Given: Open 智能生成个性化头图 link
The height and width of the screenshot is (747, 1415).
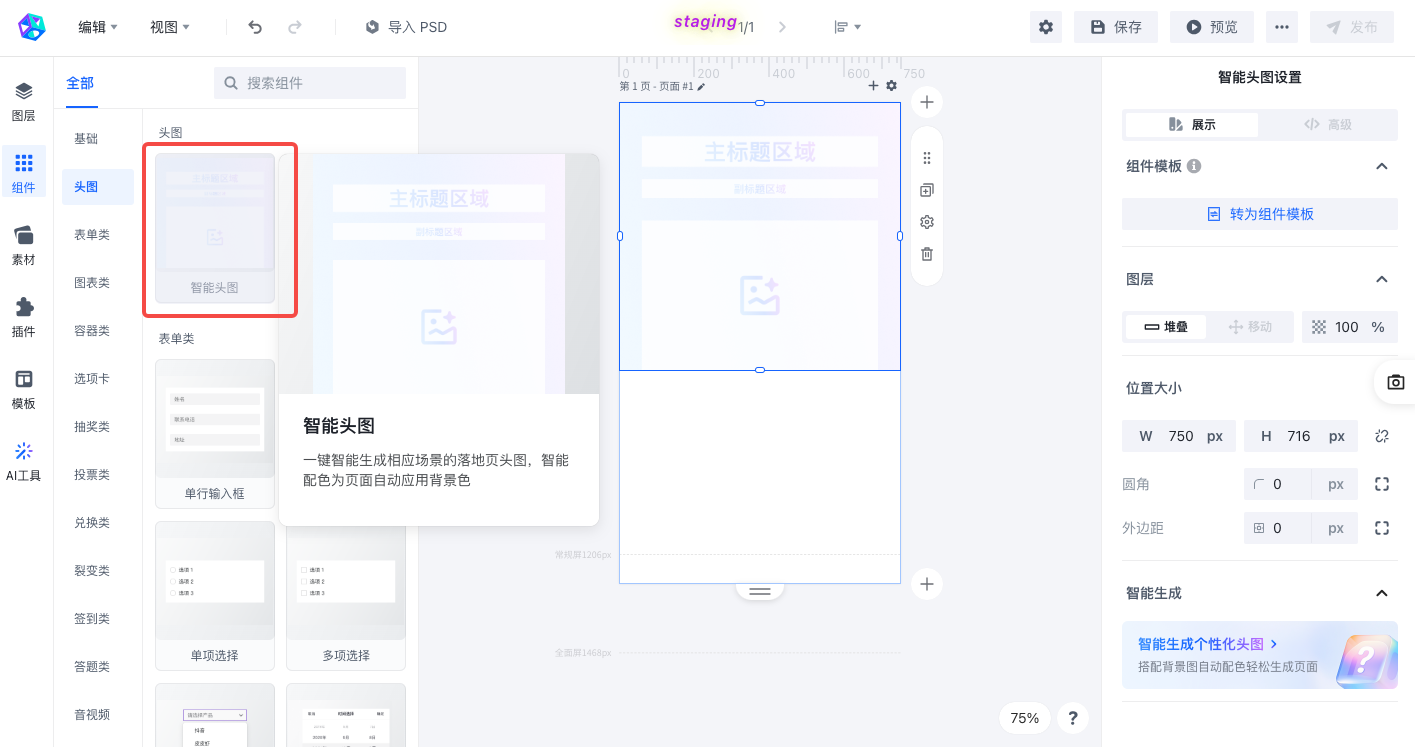Looking at the screenshot, I should tap(1208, 644).
